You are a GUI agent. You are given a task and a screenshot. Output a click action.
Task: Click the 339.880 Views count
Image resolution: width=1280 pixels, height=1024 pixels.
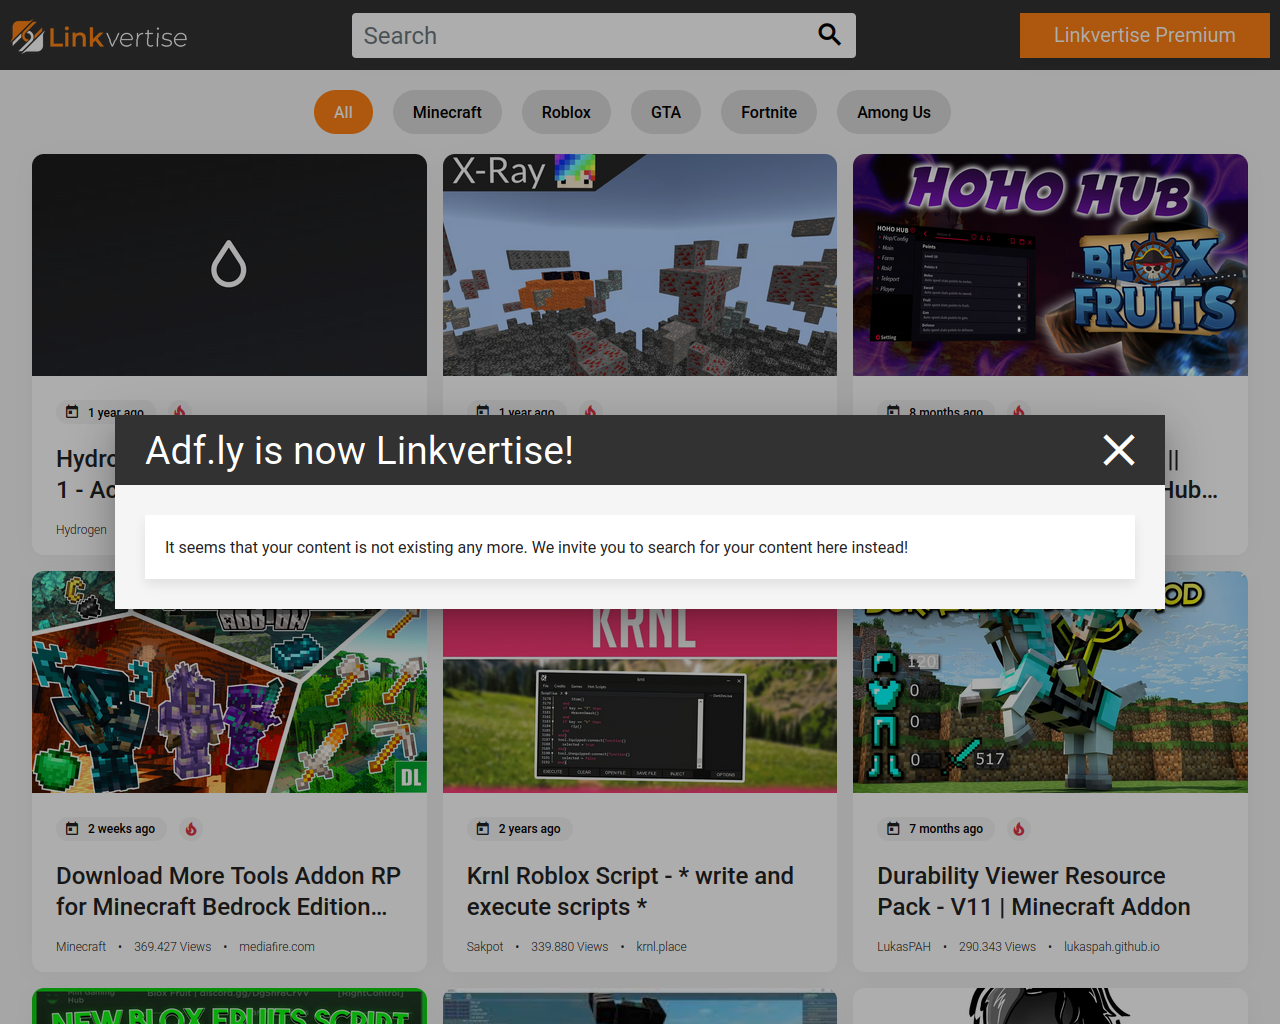pyautogui.click(x=570, y=946)
